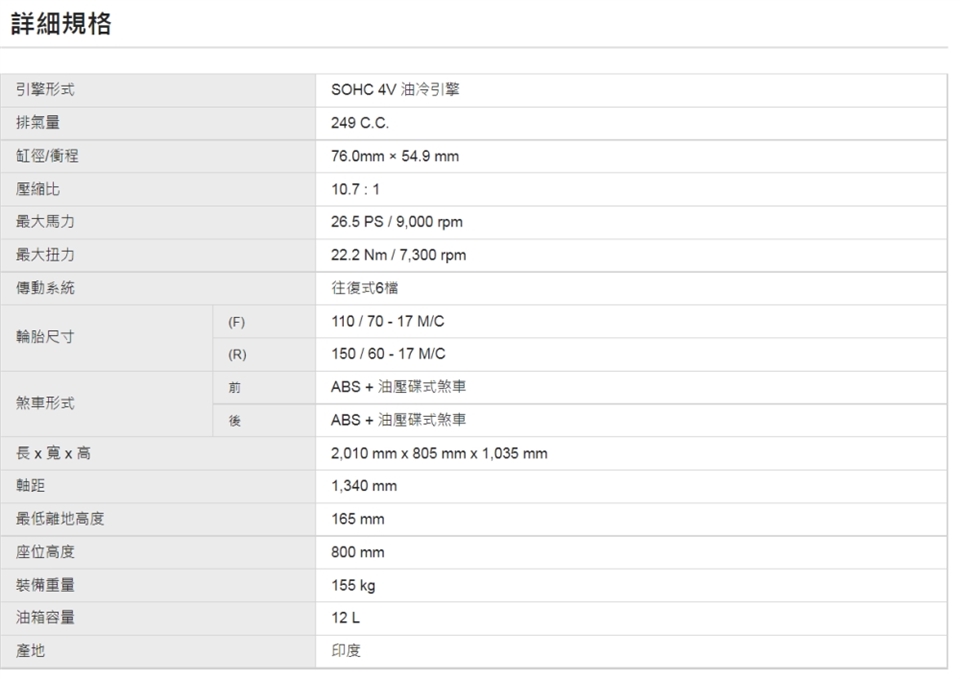
Task: Select the 1,340 mm wheelbase value
Action: coord(364,486)
